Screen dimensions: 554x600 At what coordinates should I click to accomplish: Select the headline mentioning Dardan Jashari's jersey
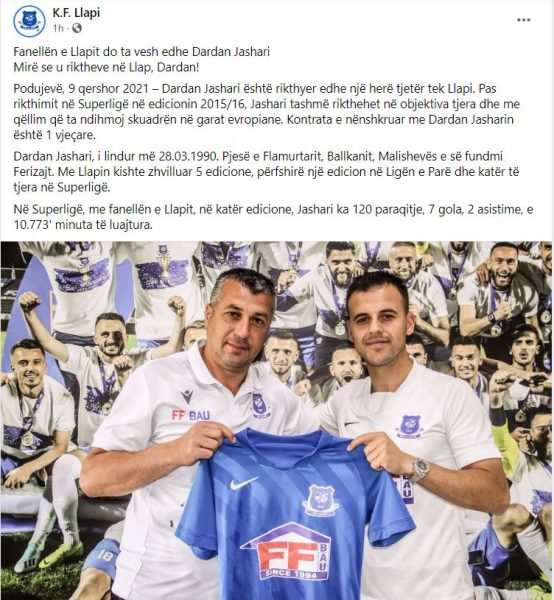pyautogui.click(x=142, y=52)
